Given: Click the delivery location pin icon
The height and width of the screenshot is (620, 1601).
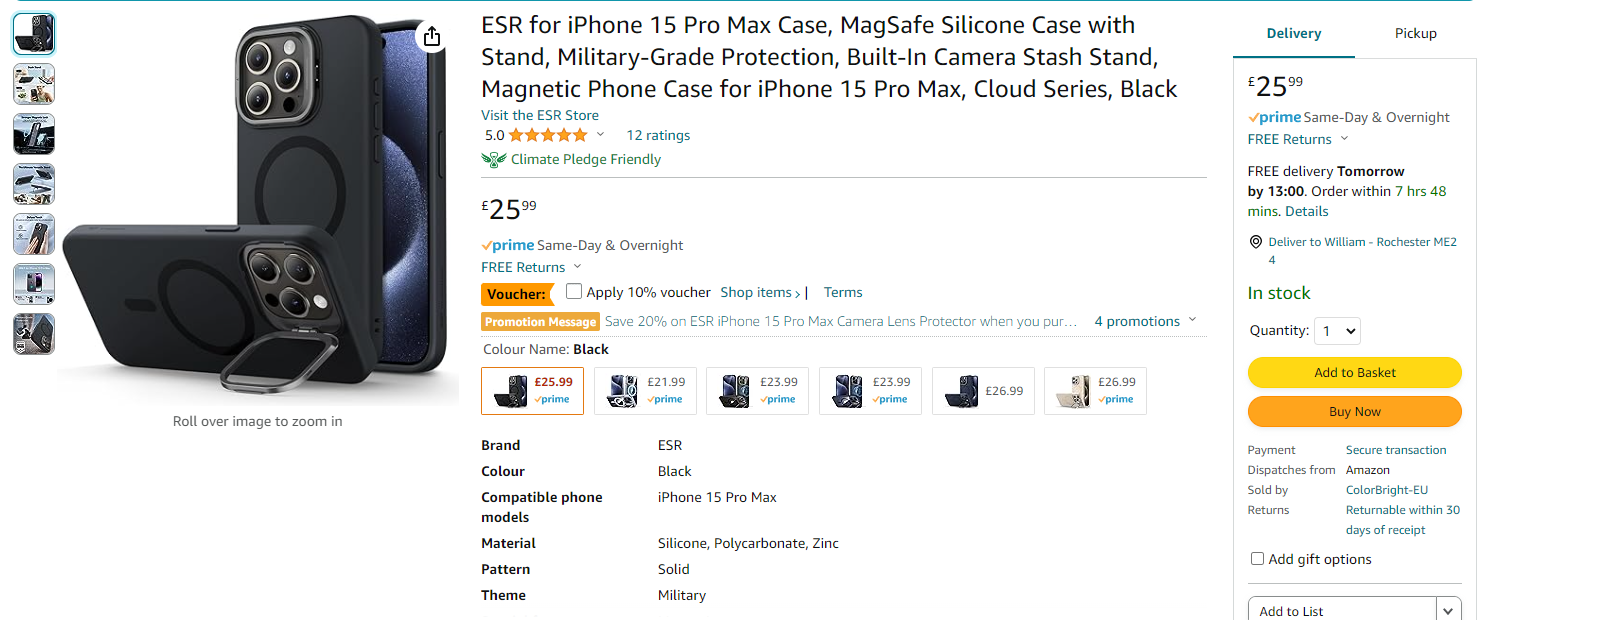Looking at the screenshot, I should point(1256,242).
